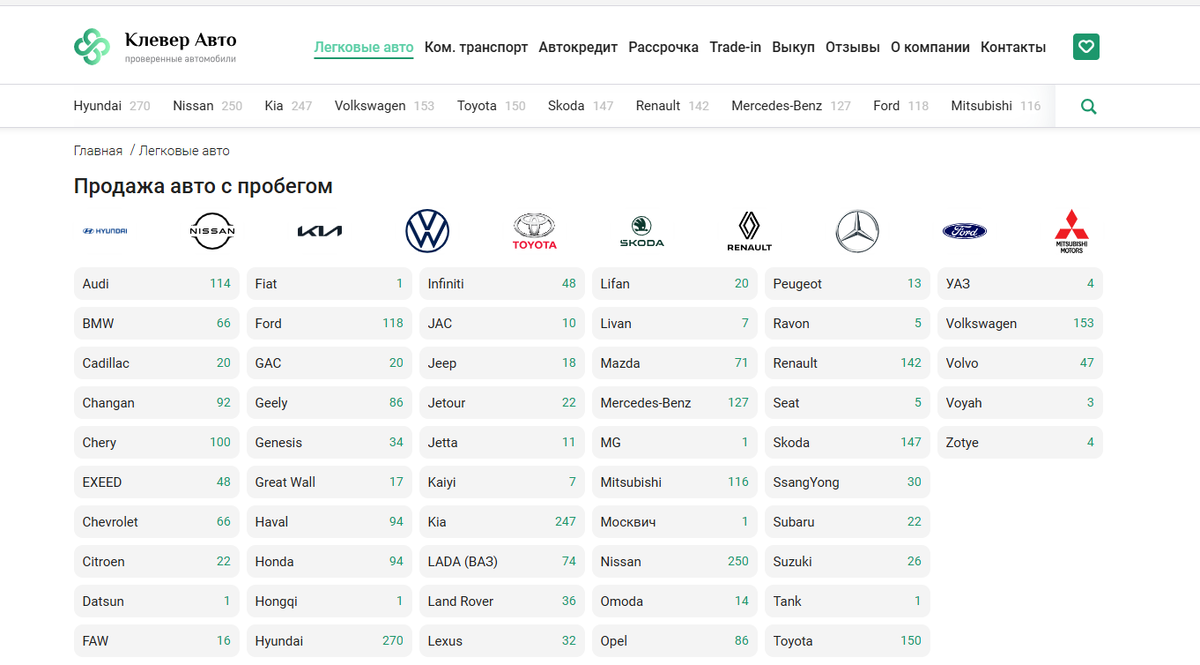Choose the Lifan brand tile
This screenshot has height=665, width=1200.
(x=675, y=284)
